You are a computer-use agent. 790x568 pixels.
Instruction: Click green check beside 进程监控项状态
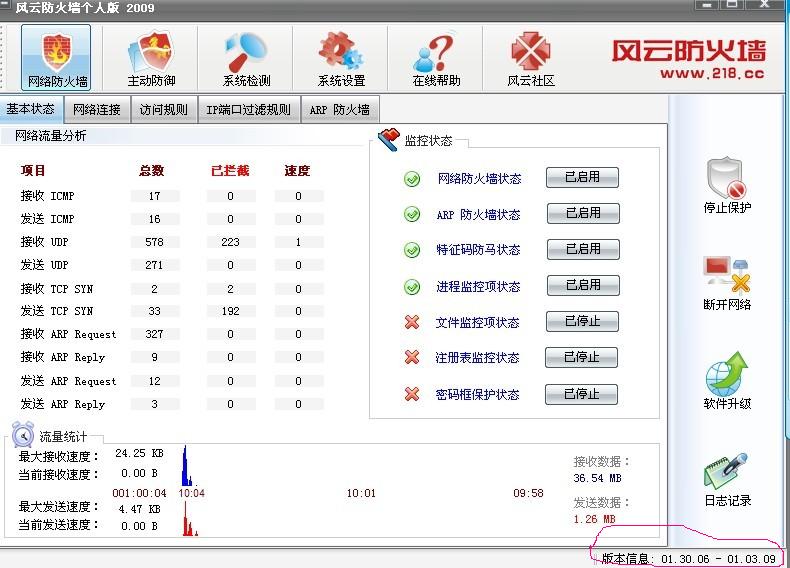(412, 287)
